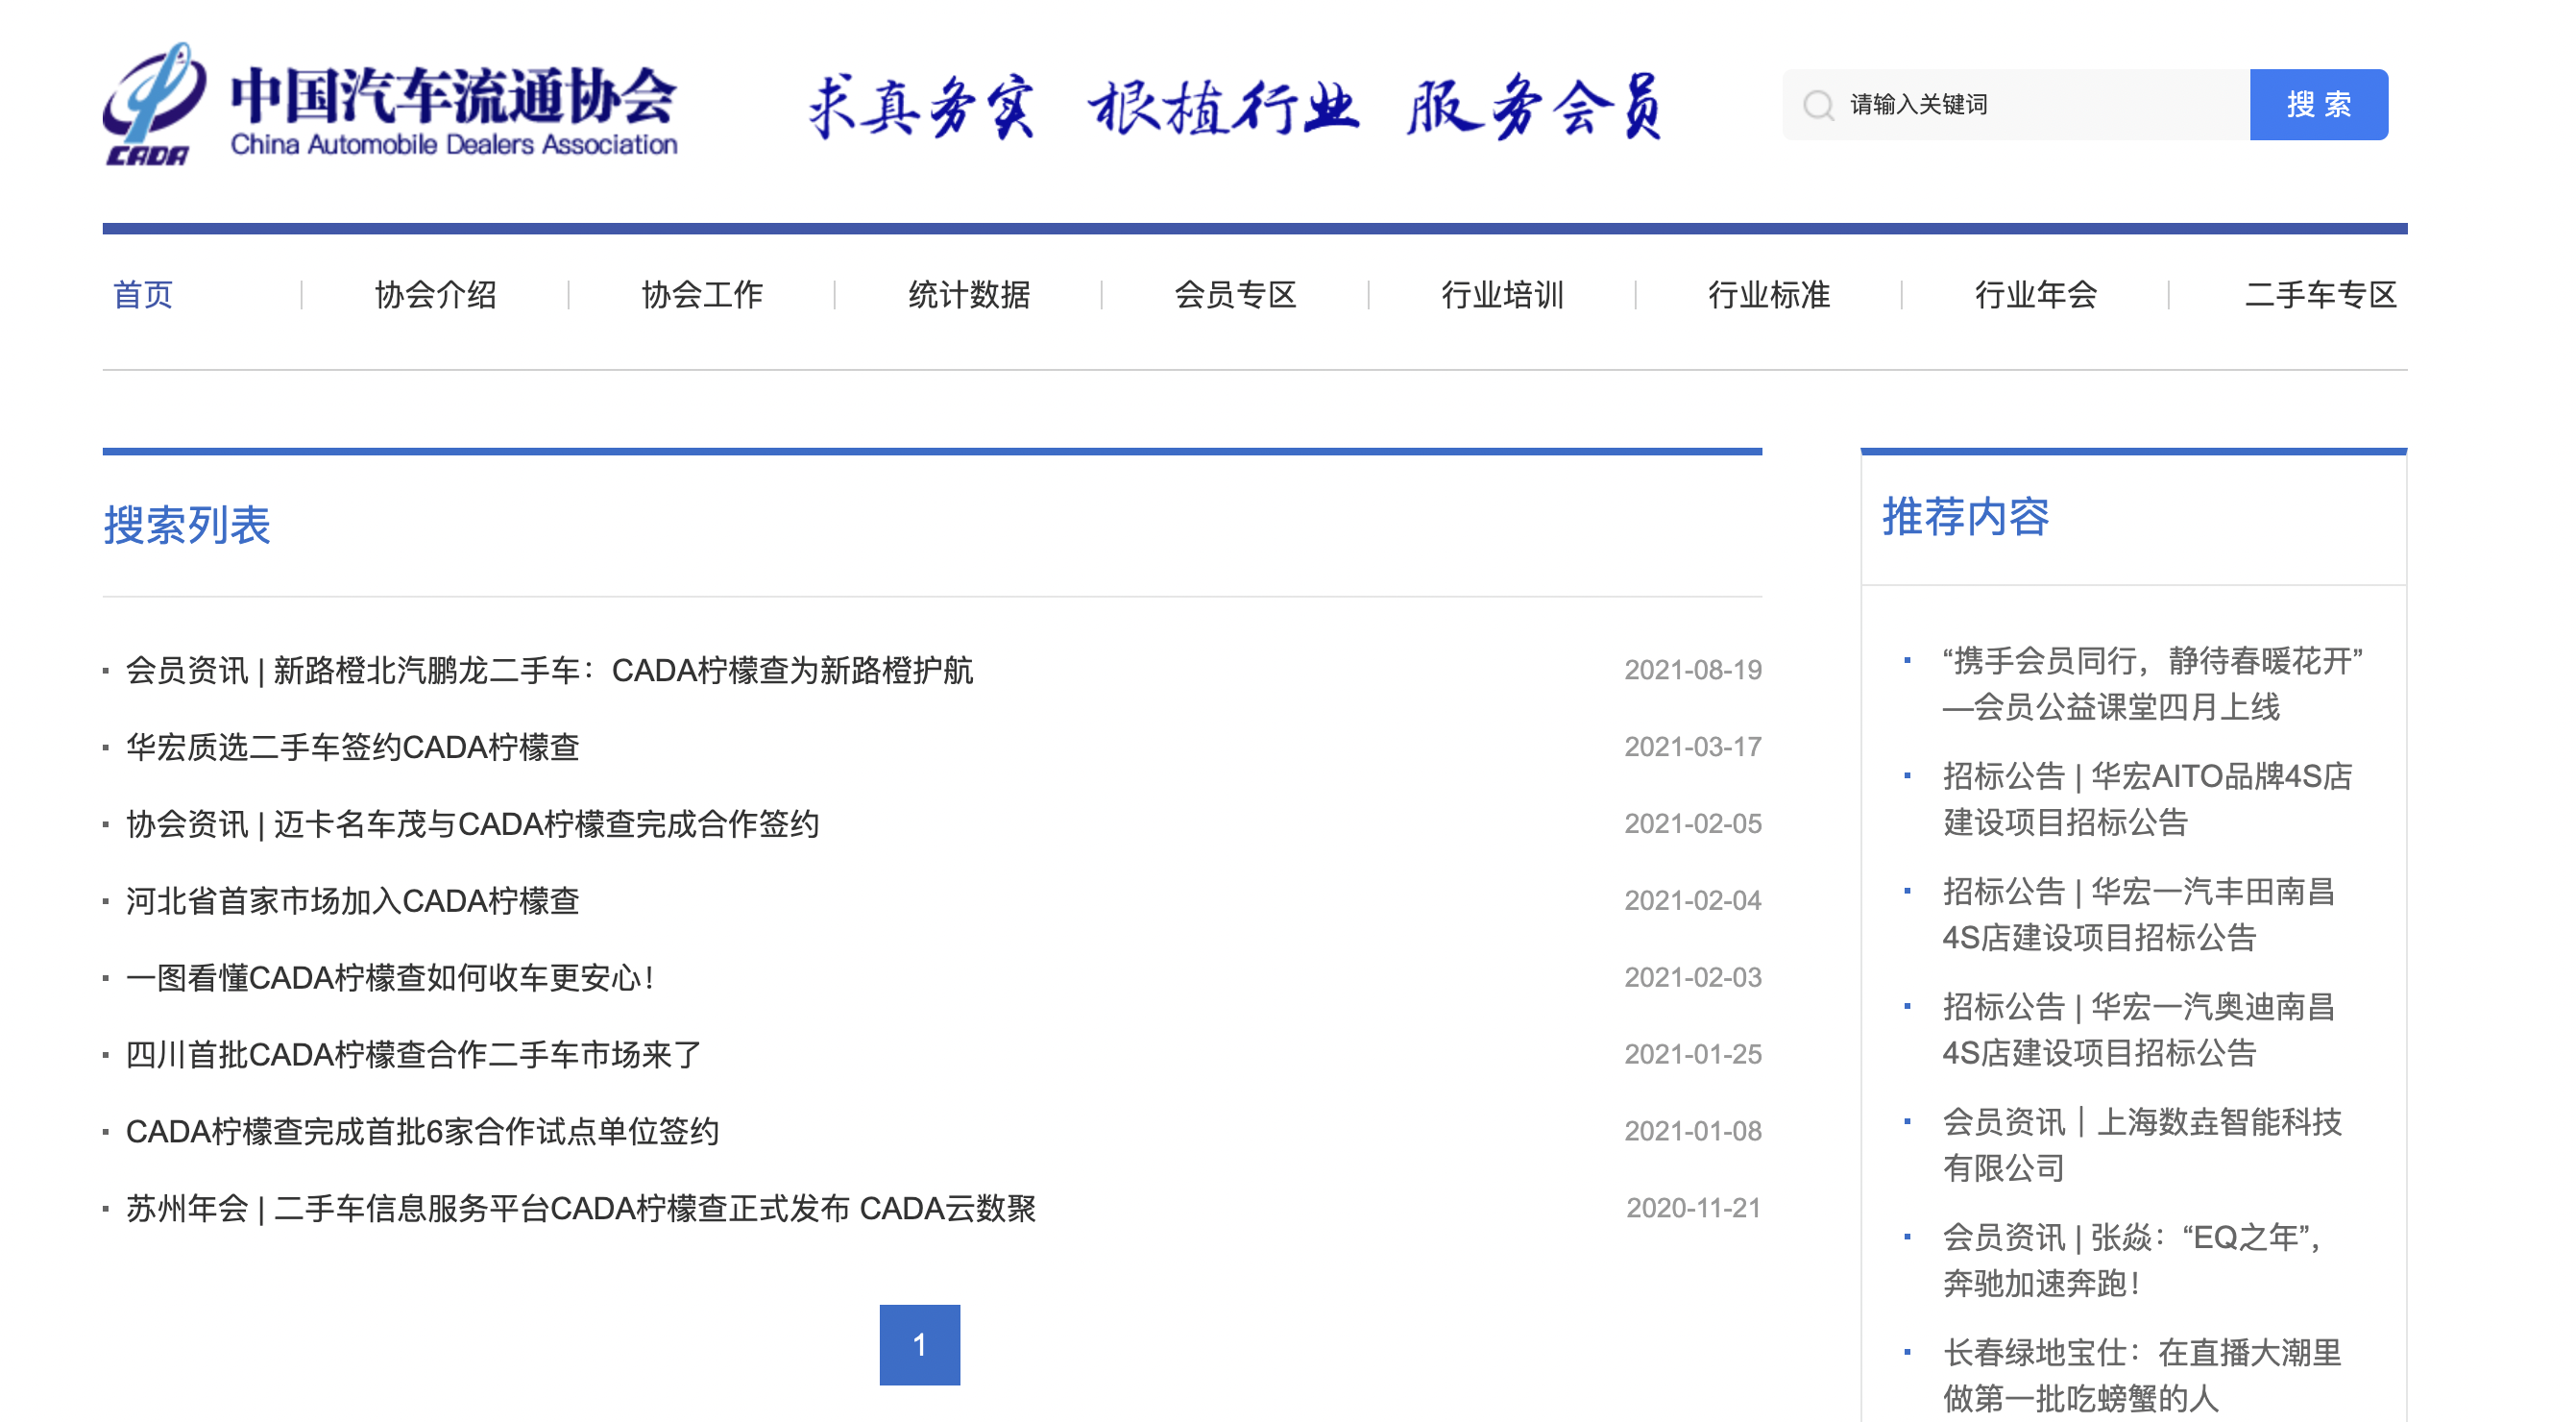The height and width of the screenshot is (1422, 2576).
Task: Click the date 2021-01-08
Action: pyautogui.click(x=1692, y=1132)
